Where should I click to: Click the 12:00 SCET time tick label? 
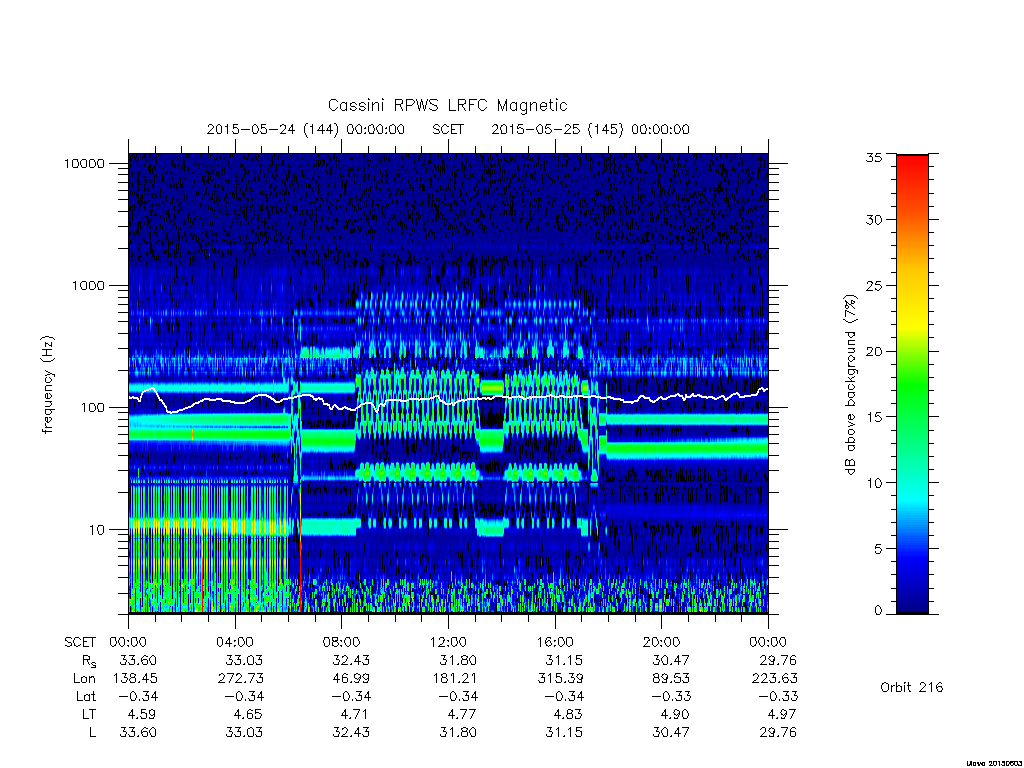tap(448, 642)
